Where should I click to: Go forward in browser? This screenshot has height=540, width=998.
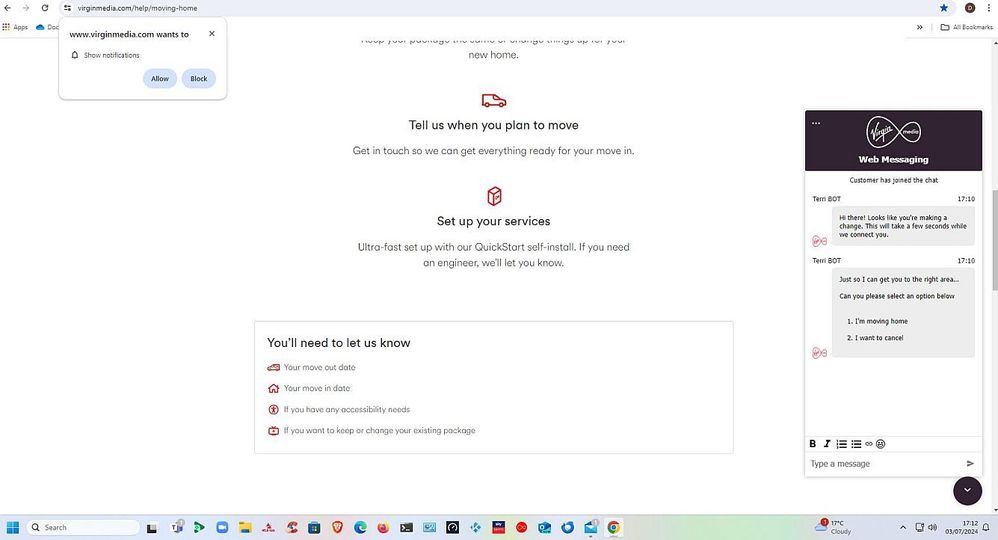(x=26, y=8)
